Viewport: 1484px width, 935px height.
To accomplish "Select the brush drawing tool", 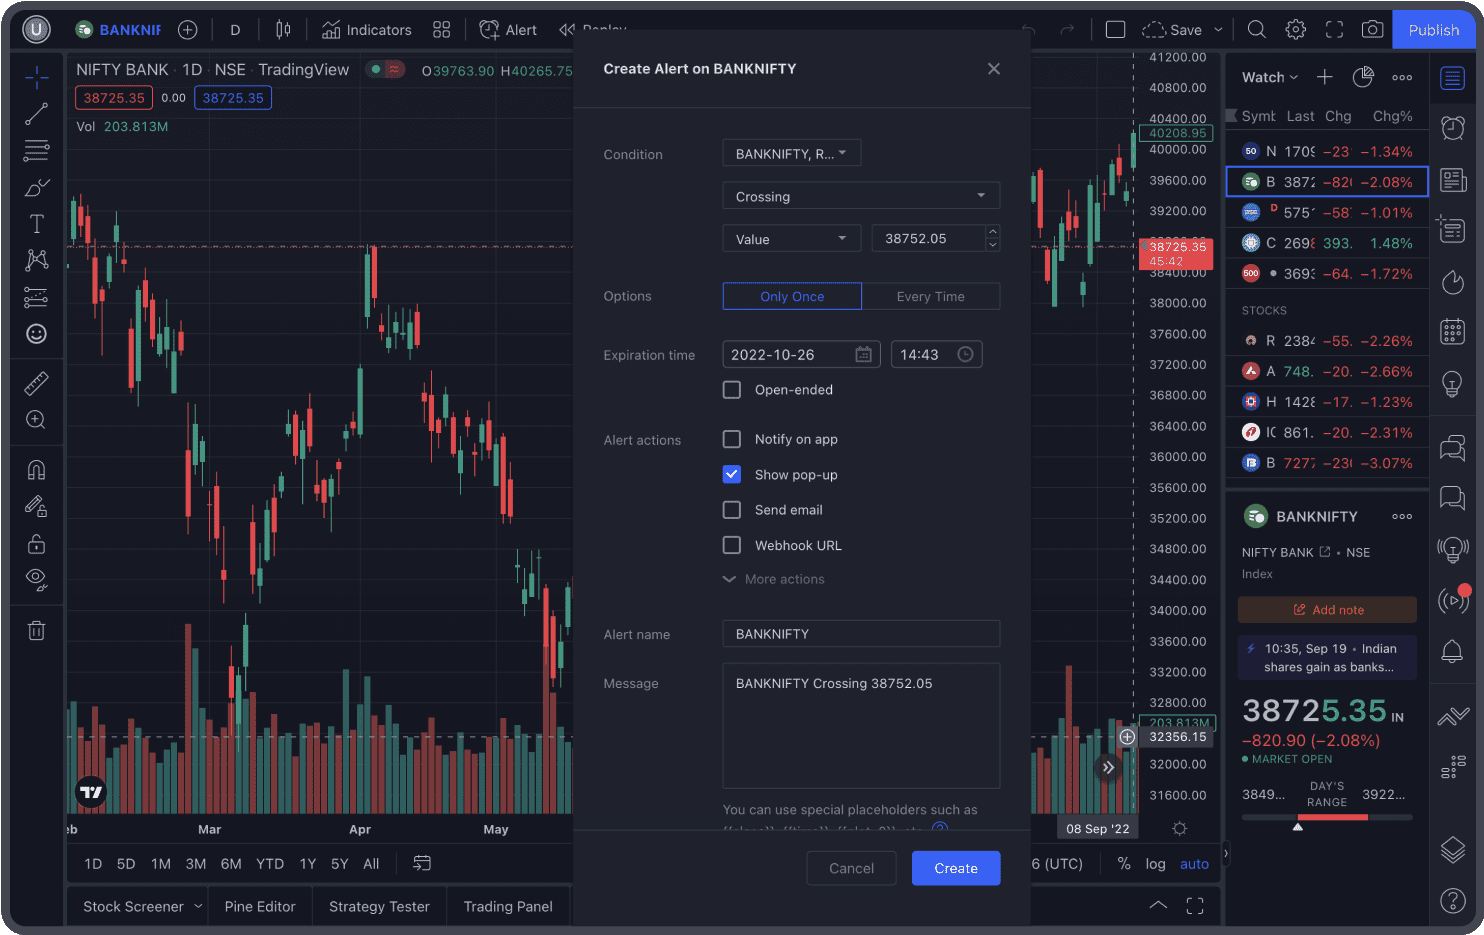I will [x=37, y=188].
